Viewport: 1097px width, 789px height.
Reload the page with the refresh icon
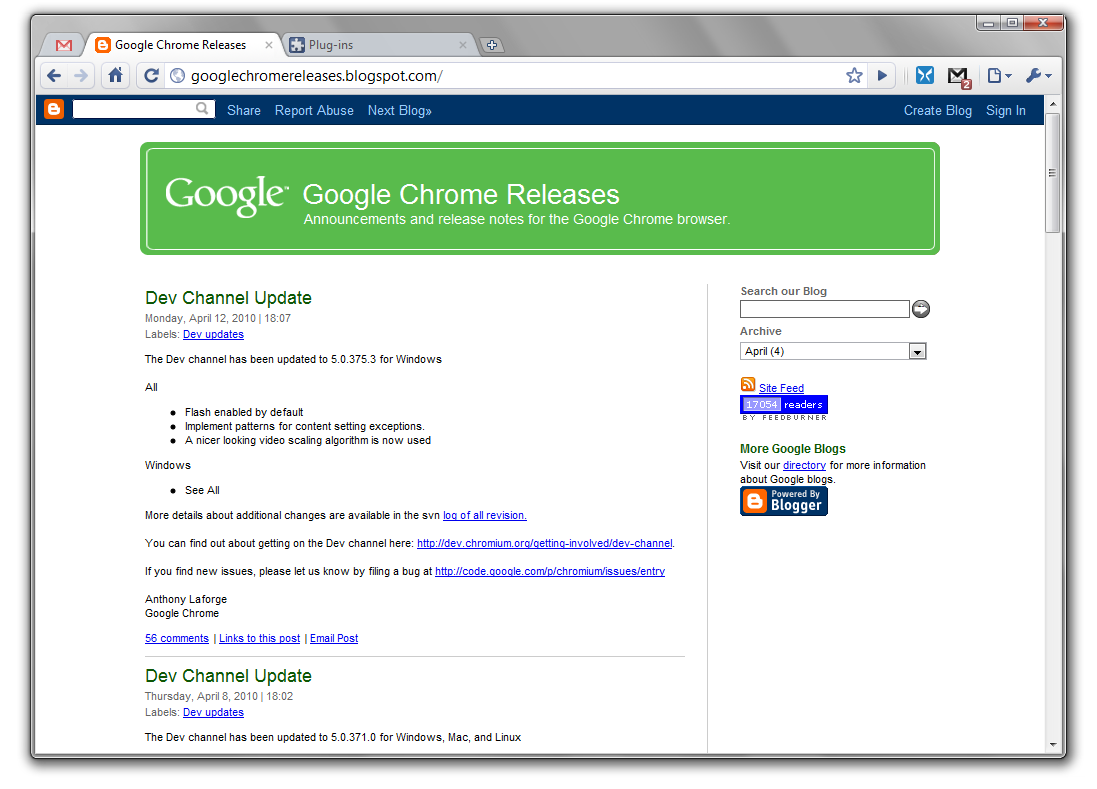(150, 75)
